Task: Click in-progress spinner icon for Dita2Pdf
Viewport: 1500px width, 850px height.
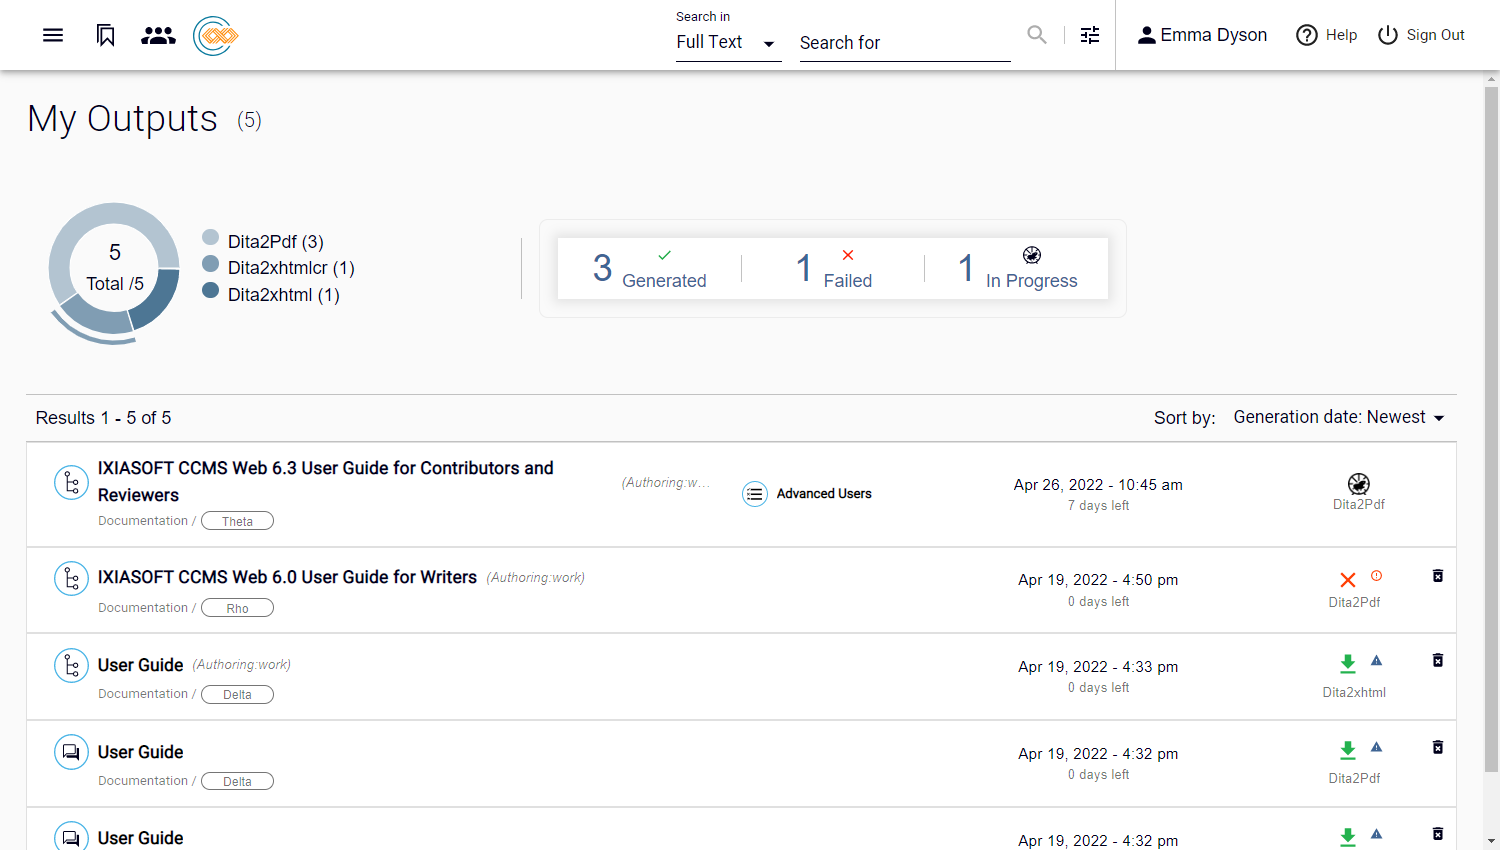Action: (x=1358, y=484)
